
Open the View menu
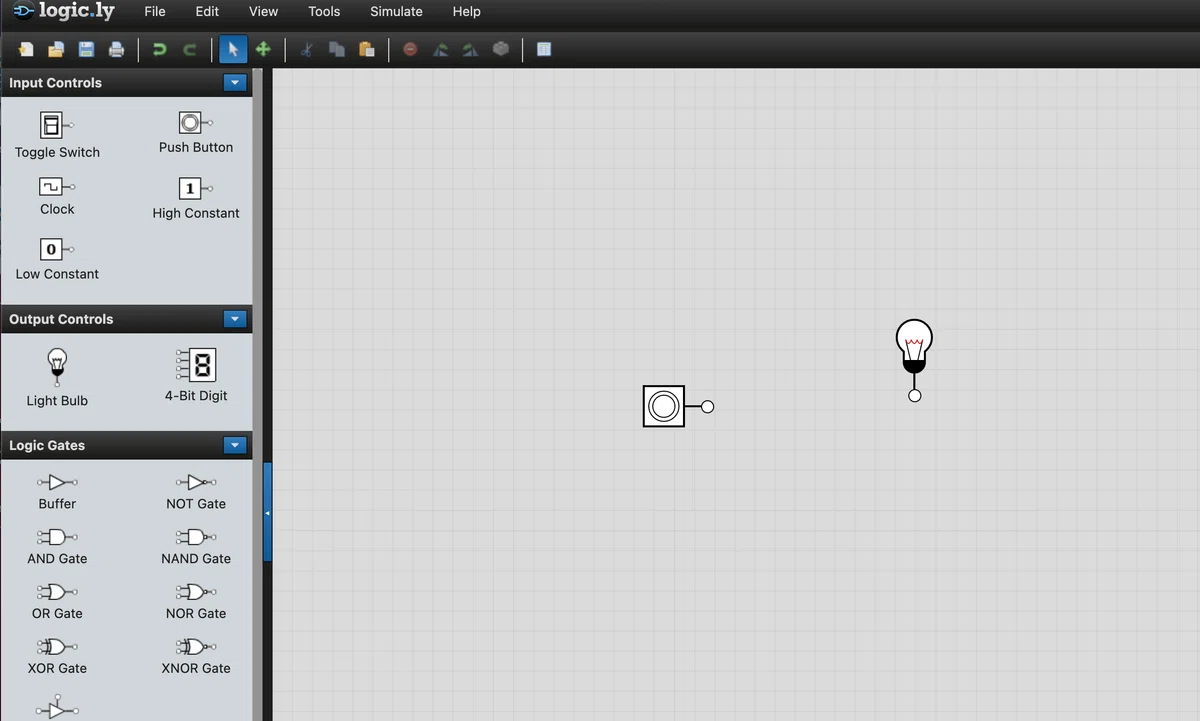[x=263, y=12]
